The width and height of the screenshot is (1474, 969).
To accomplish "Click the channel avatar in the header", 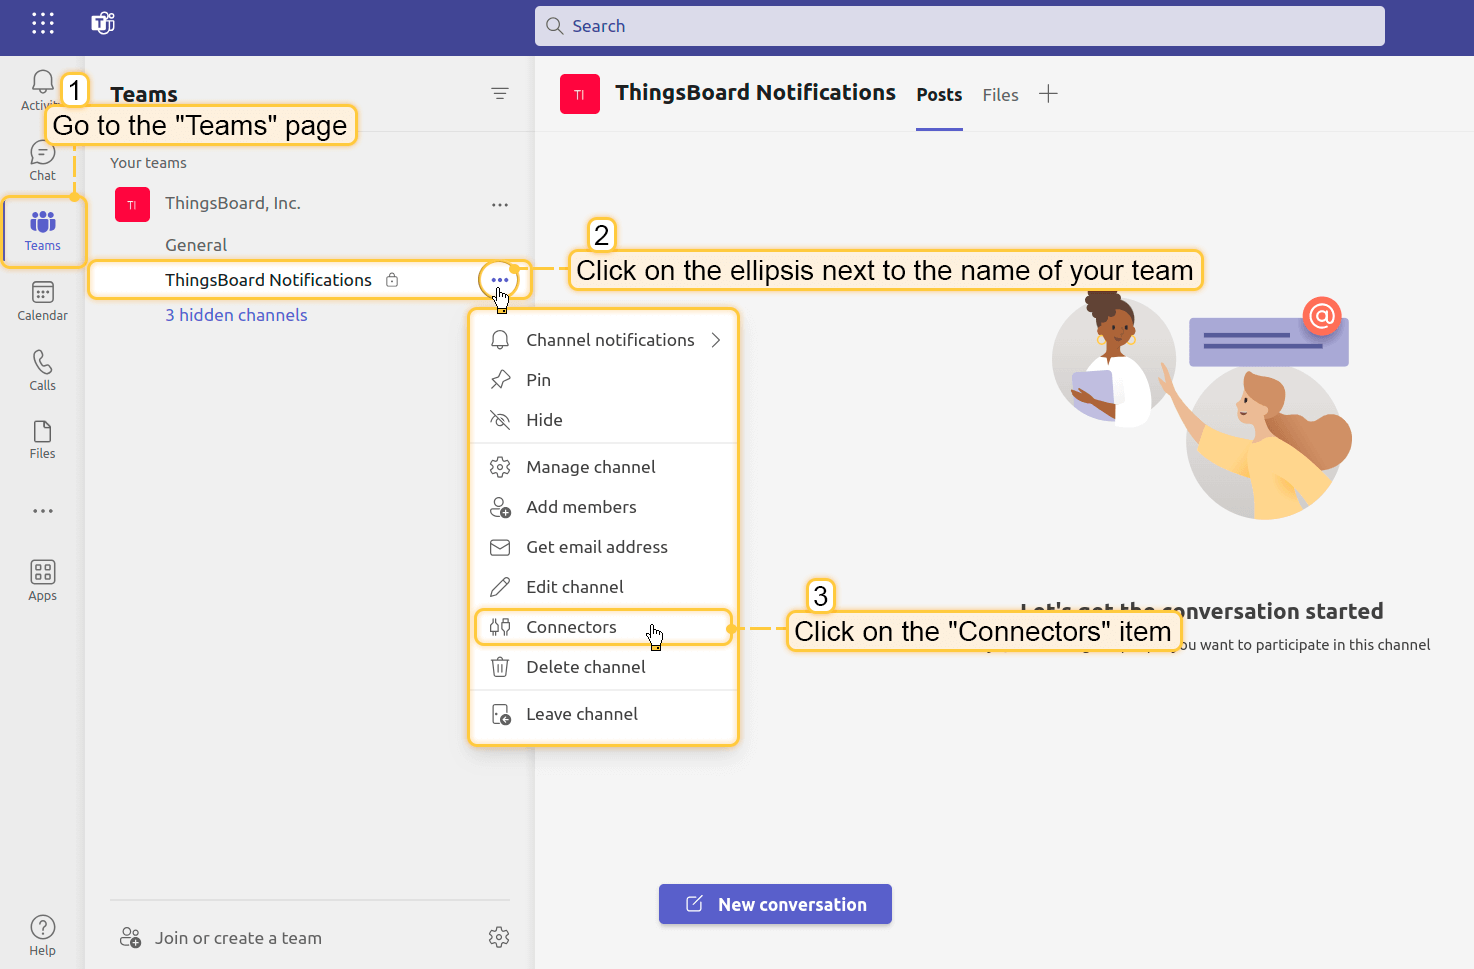I will coord(580,94).
